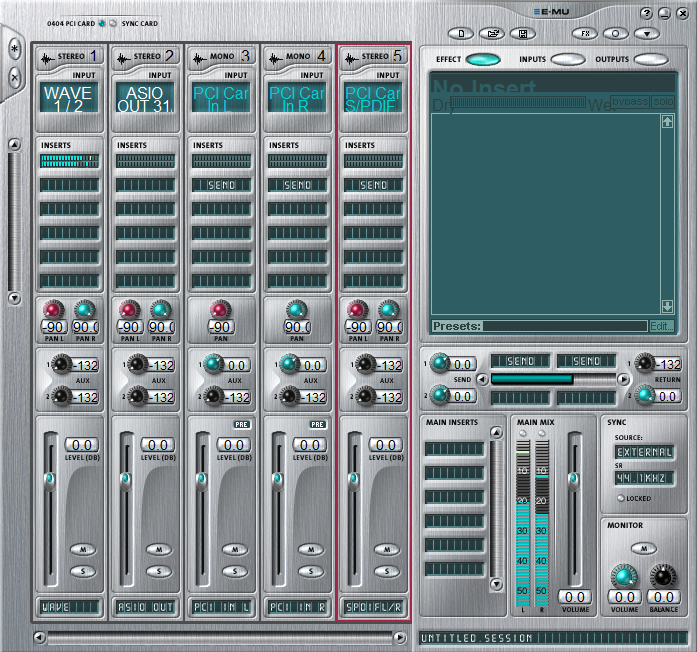Open the PCI Card S/PDIF input selector
697x652 pixels.
tap(373, 100)
